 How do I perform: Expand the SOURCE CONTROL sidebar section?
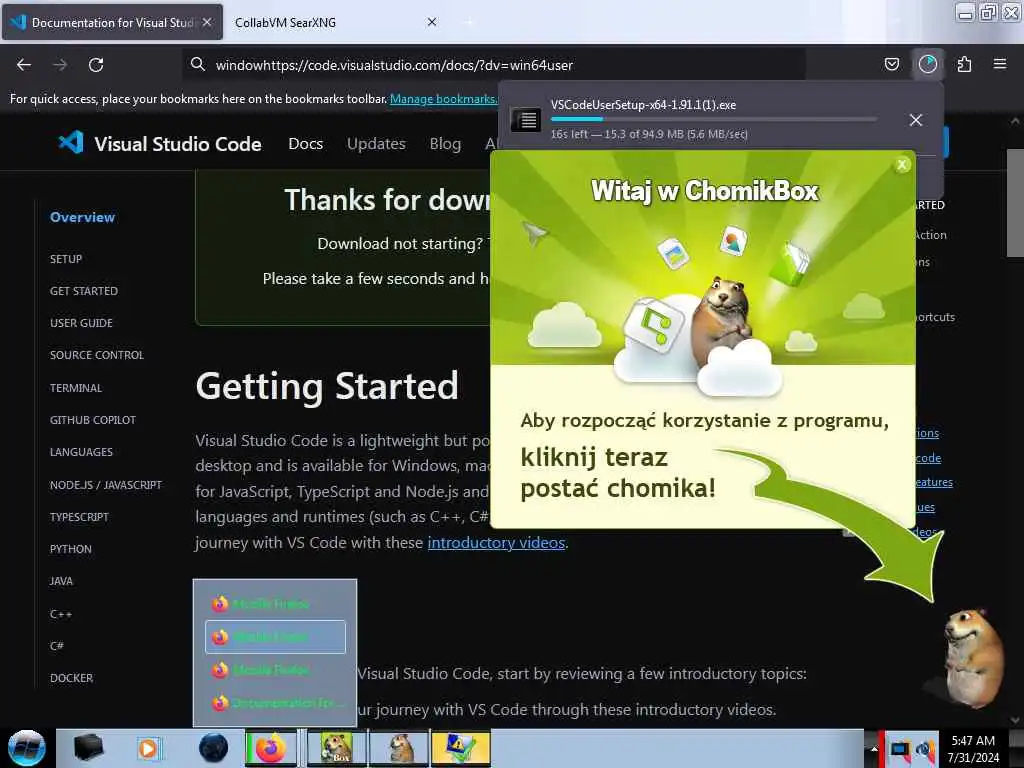[x=97, y=355]
